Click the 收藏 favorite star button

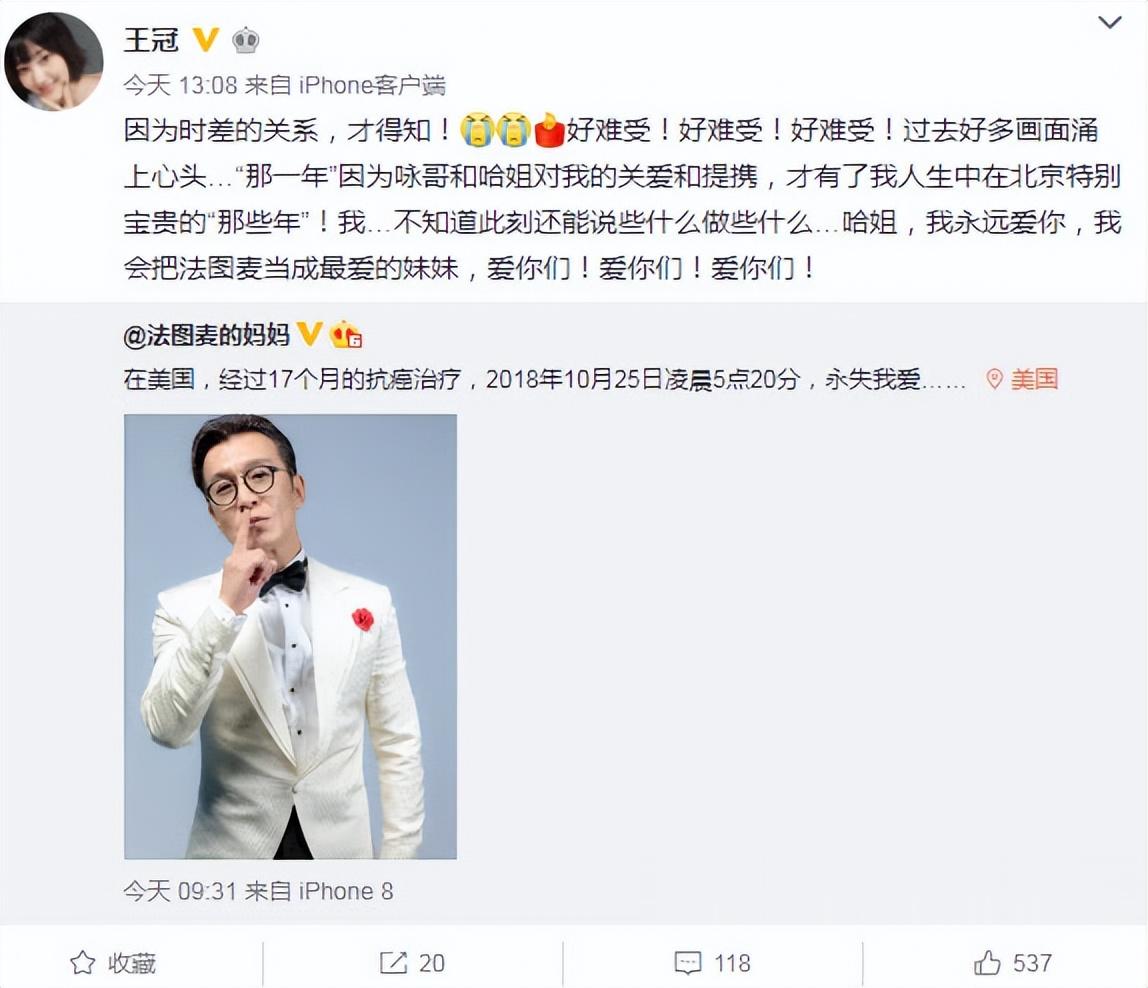click(113, 963)
